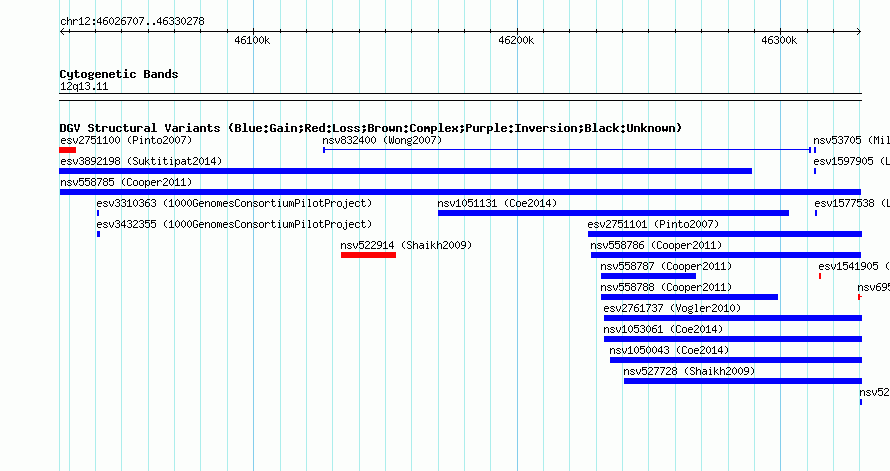The height and width of the screenshot is (471, 890).
Task: Select the blue esv2751101 gain bar
Action: (x=725, y=234)
